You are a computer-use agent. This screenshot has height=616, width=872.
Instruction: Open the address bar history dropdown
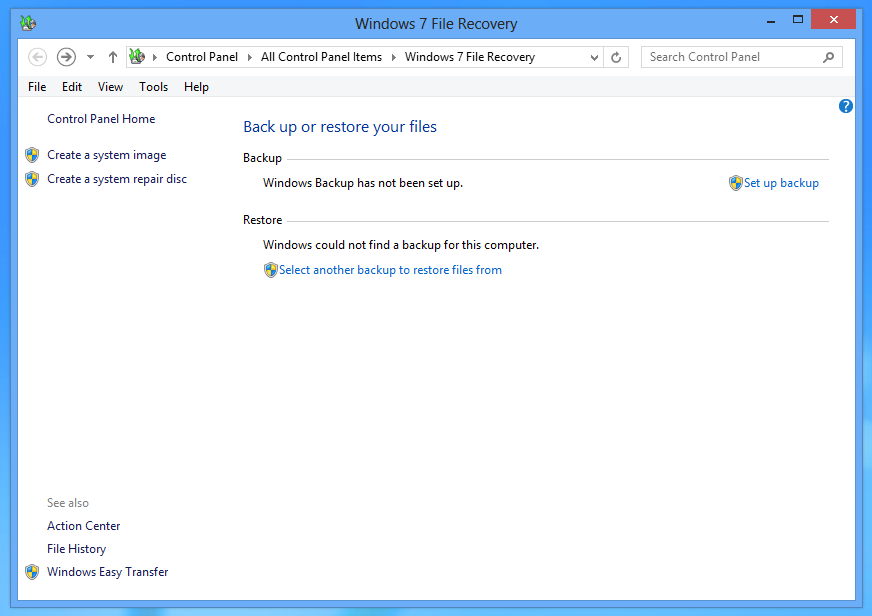[594, 57]
